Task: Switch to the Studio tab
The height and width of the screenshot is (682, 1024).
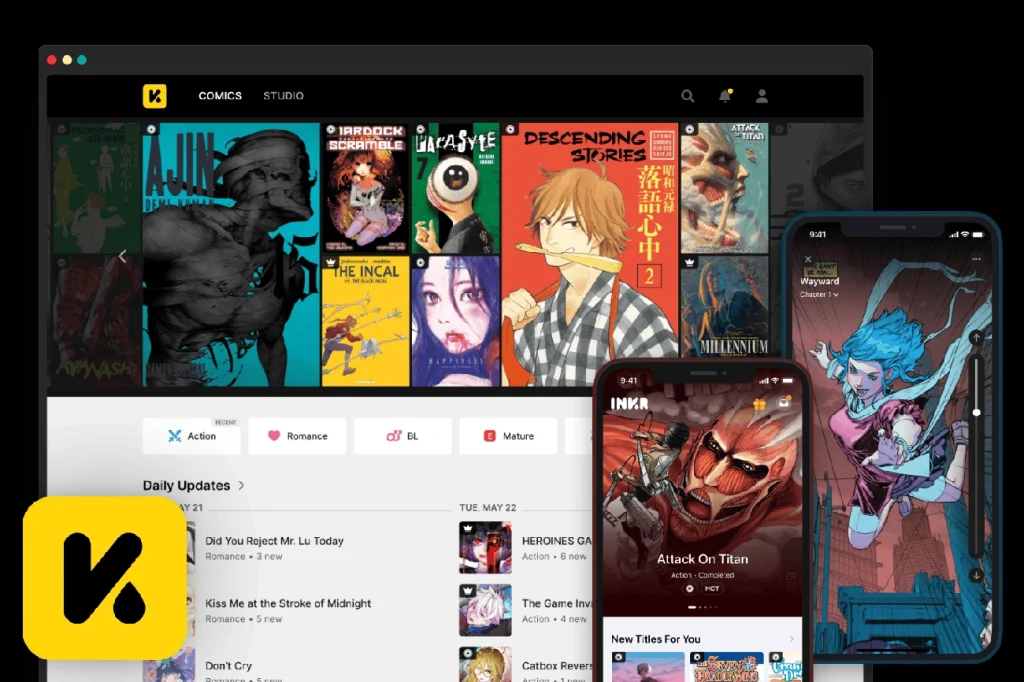Action: [x=283, y=96]
